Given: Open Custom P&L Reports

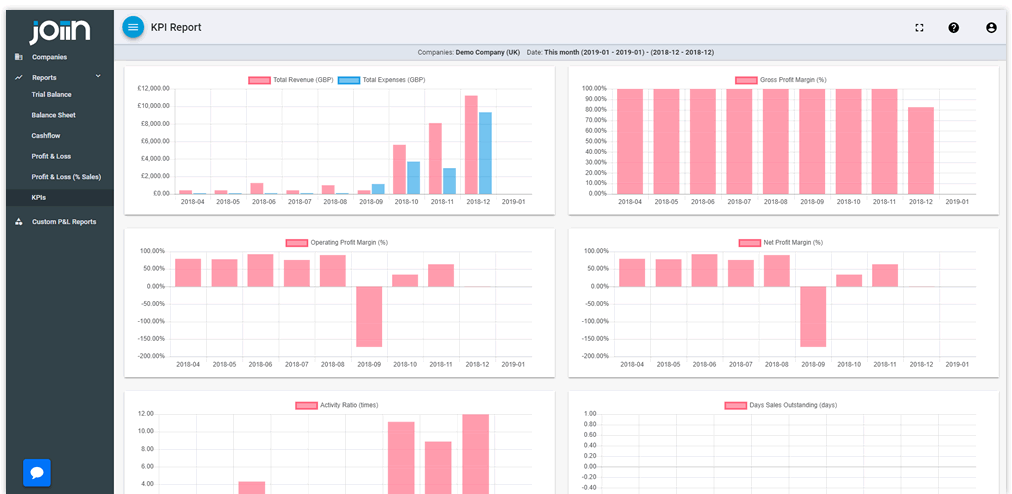Looking at the screenshot, I should coord(64,221).
